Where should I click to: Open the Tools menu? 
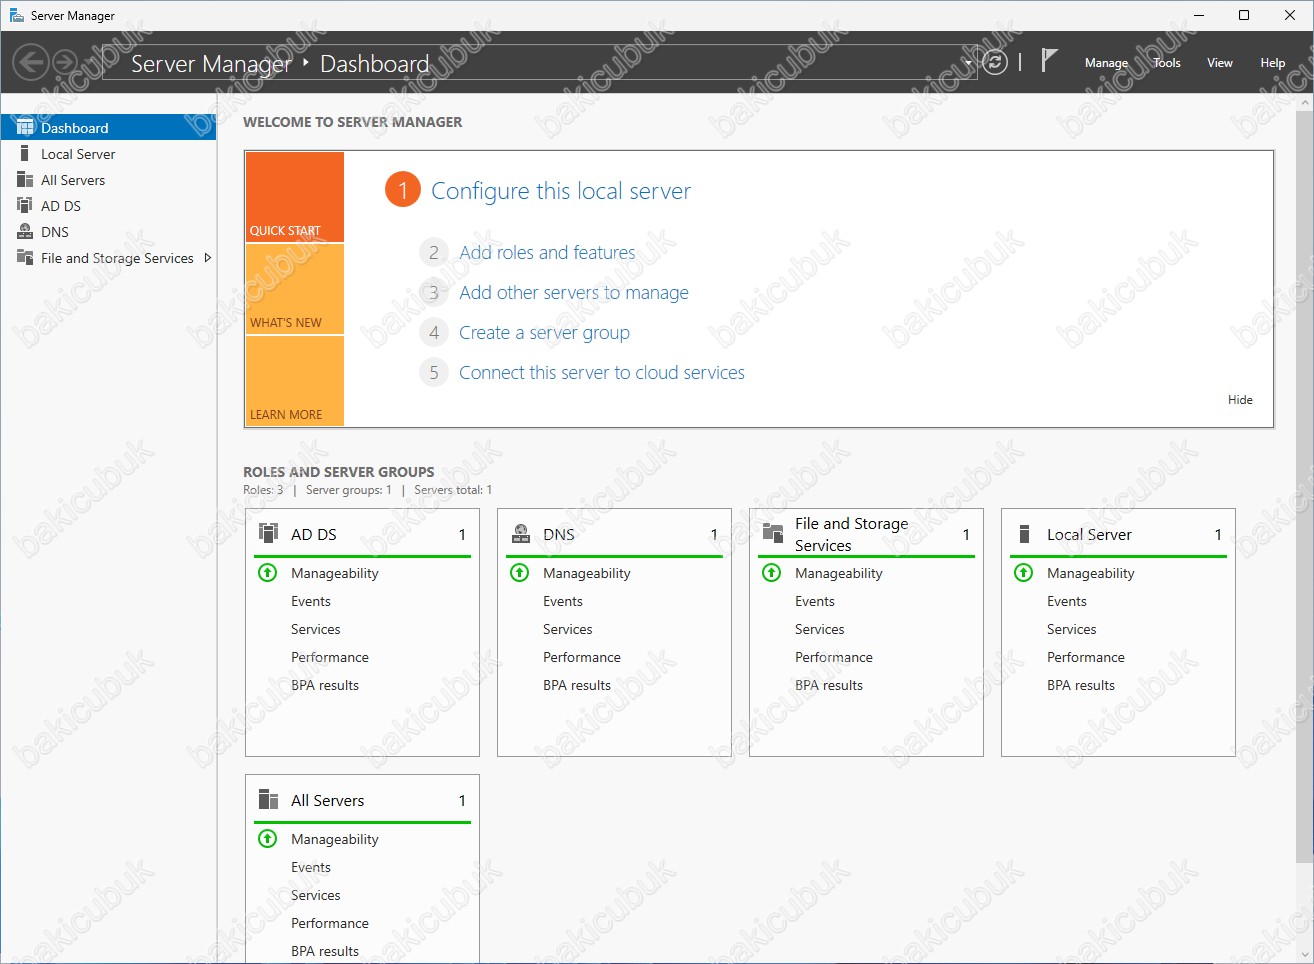[x=1167, y=63]
